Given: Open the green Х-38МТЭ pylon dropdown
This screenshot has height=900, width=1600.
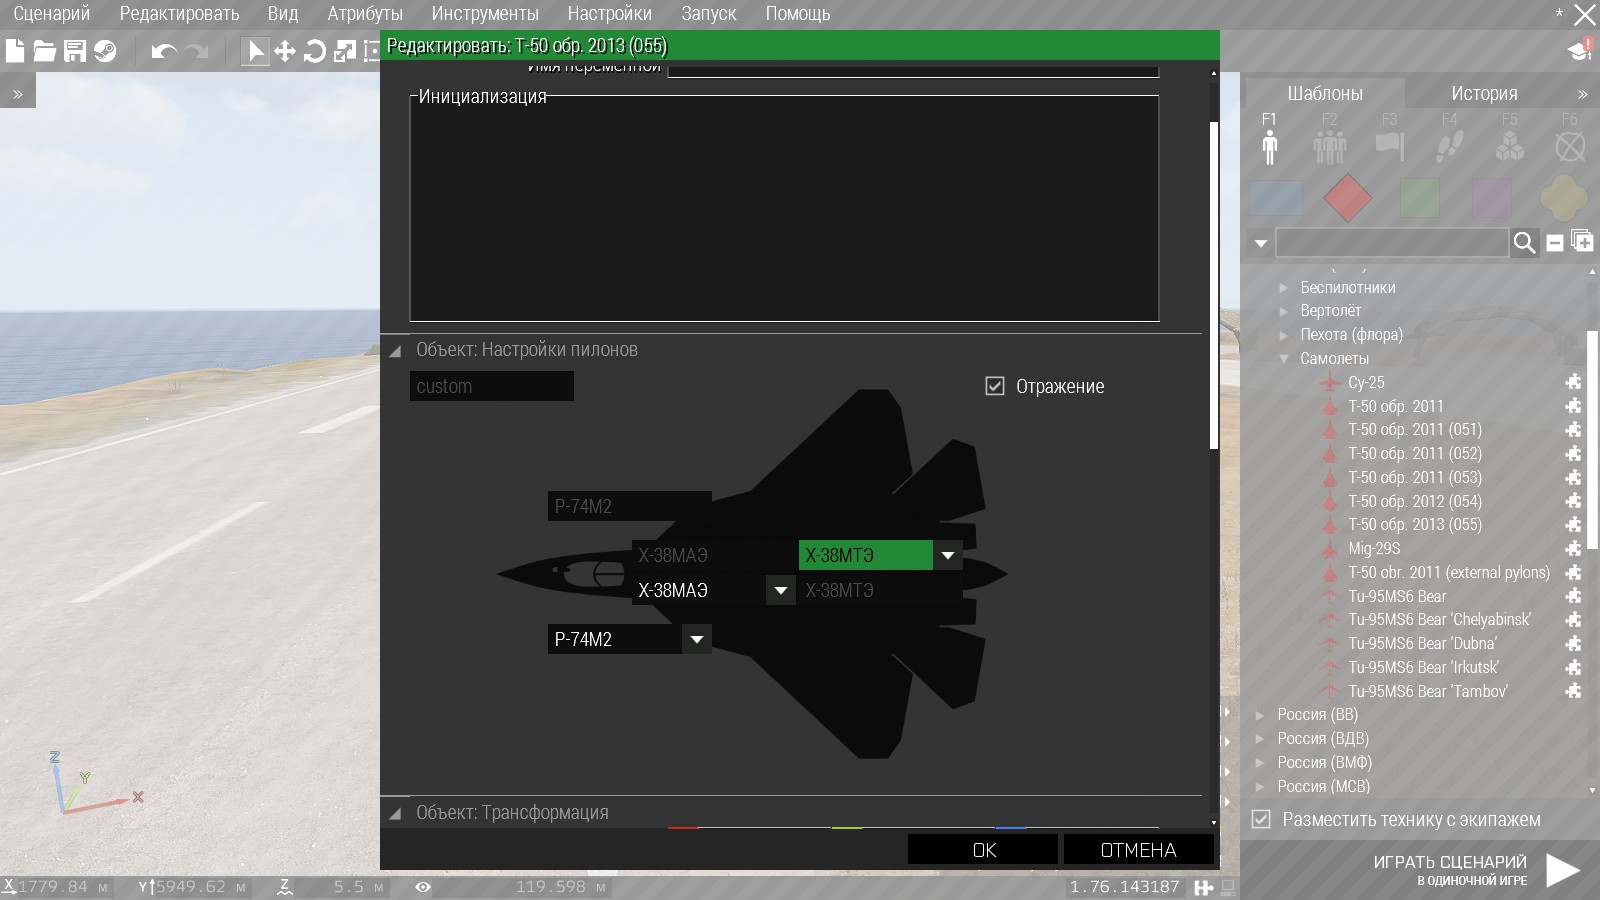Looking at the screenshot, I should tap(947, 555).
